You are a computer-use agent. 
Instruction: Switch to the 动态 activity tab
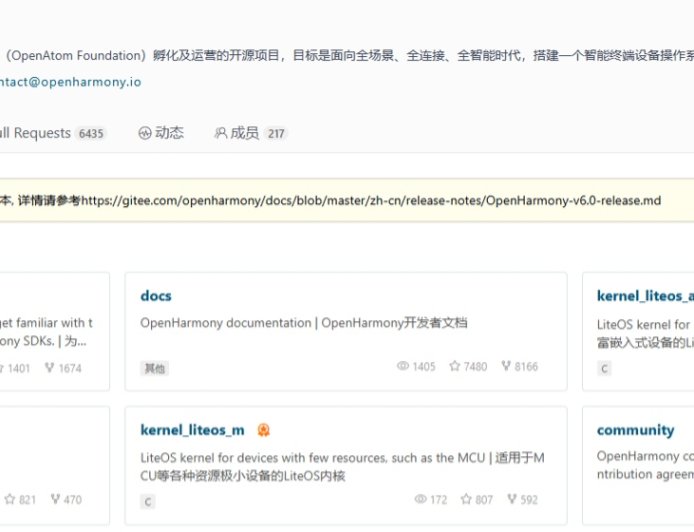pos(161,133)
